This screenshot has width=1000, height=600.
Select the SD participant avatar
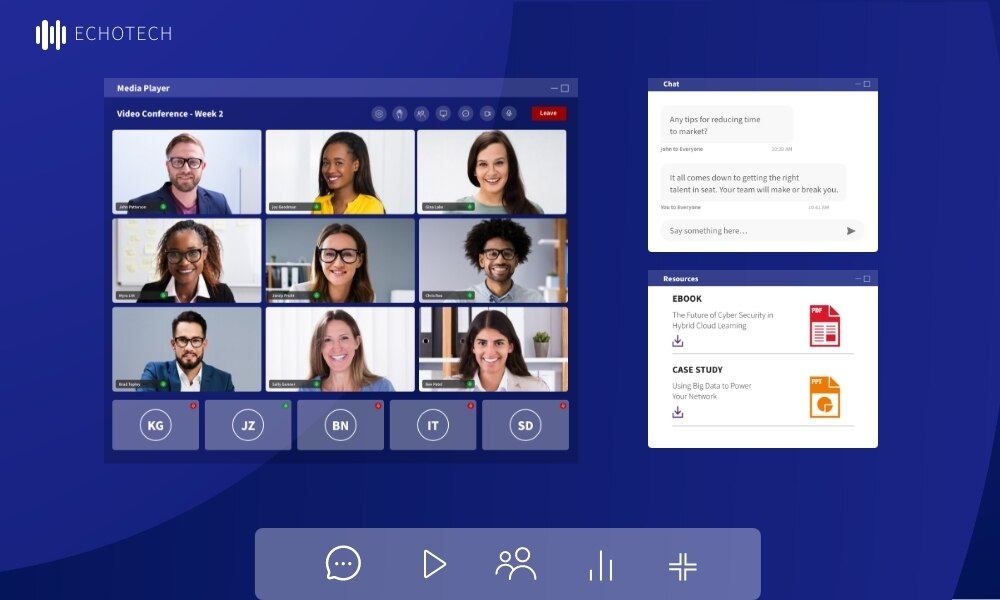[526, 425]
